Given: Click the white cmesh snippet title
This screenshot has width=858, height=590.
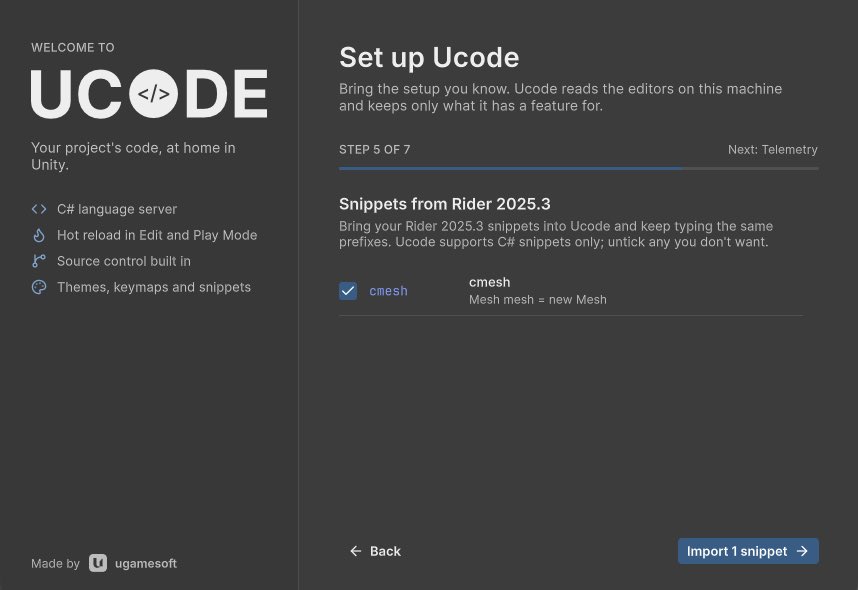Looking at the screenshot, I should 489,282.
